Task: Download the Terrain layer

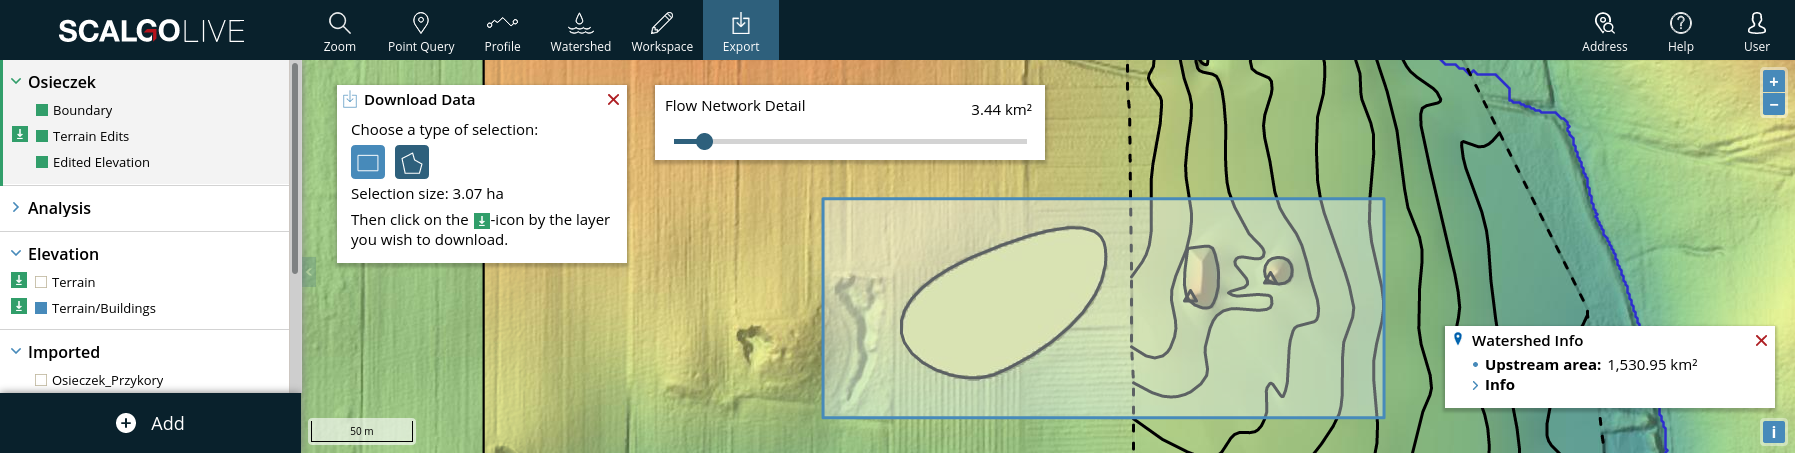Action: [x=19, y=280]
